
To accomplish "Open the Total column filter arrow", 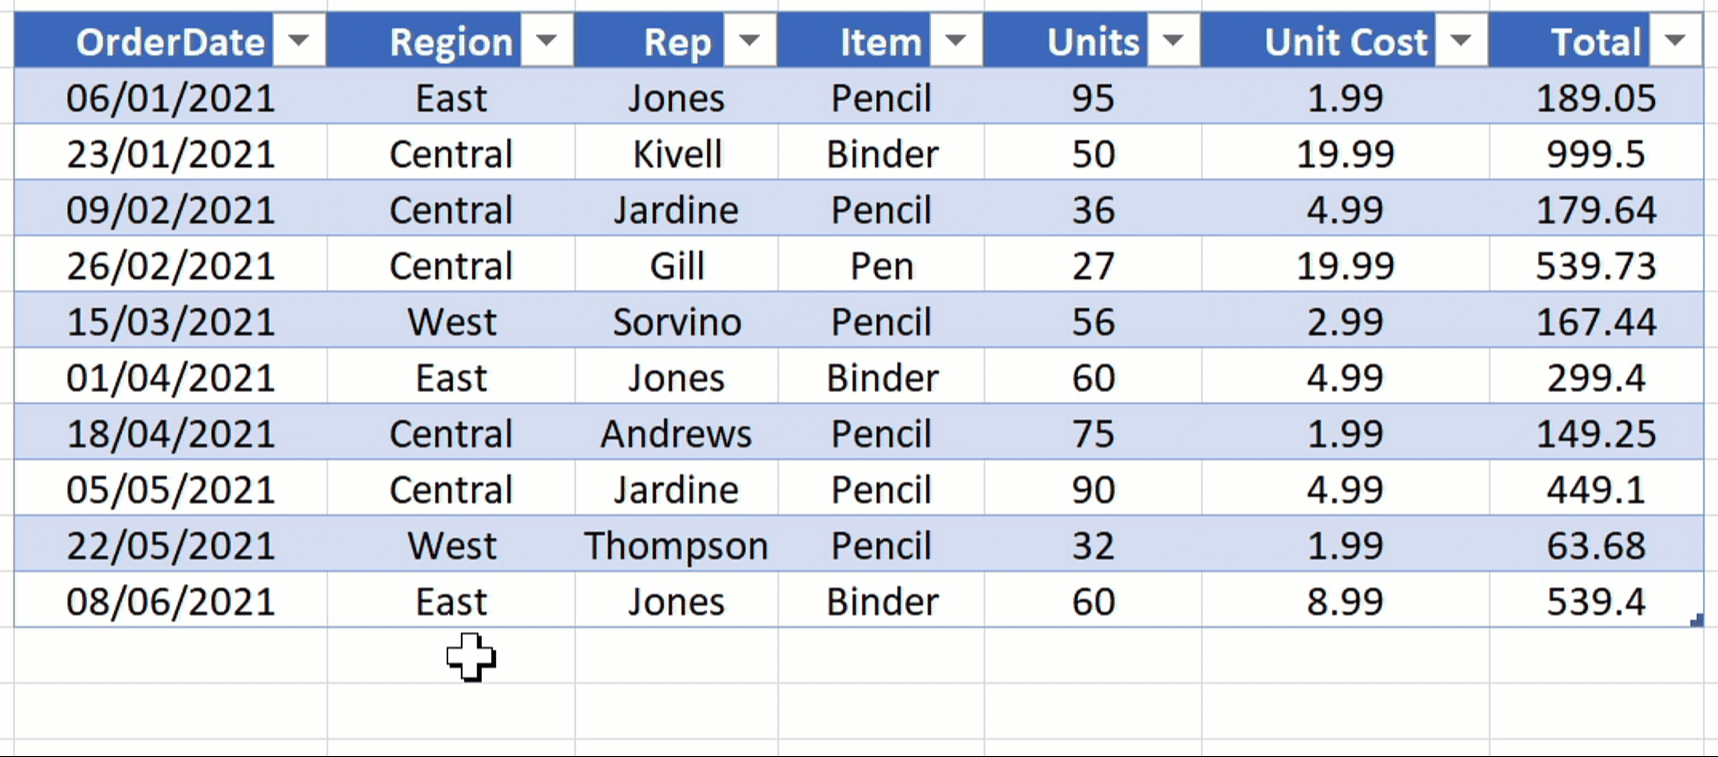I will coord(1676,41).
